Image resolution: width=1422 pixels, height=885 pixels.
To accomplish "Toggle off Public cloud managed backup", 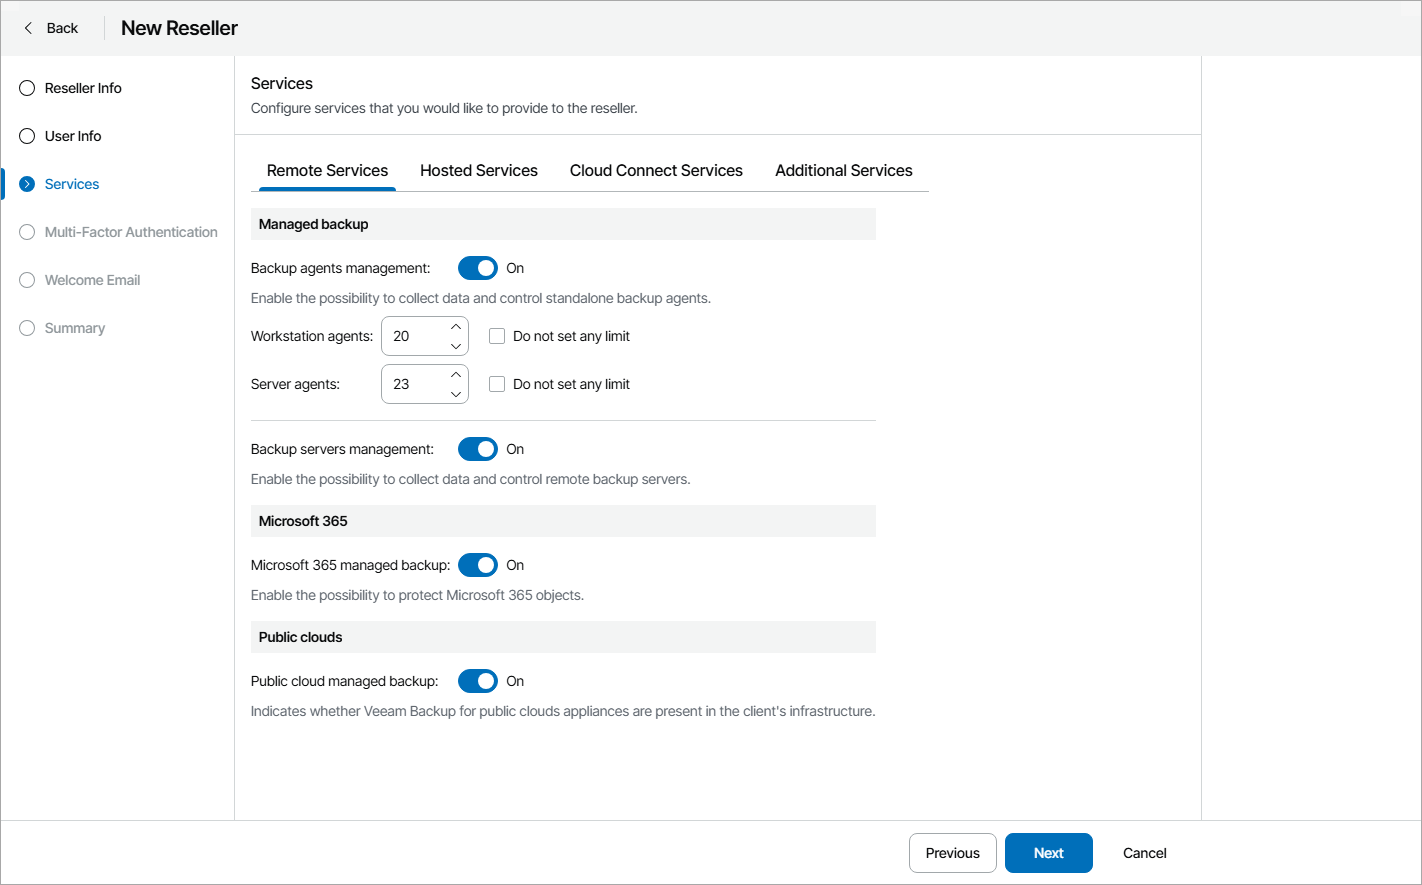I will (x=477, y=681).
